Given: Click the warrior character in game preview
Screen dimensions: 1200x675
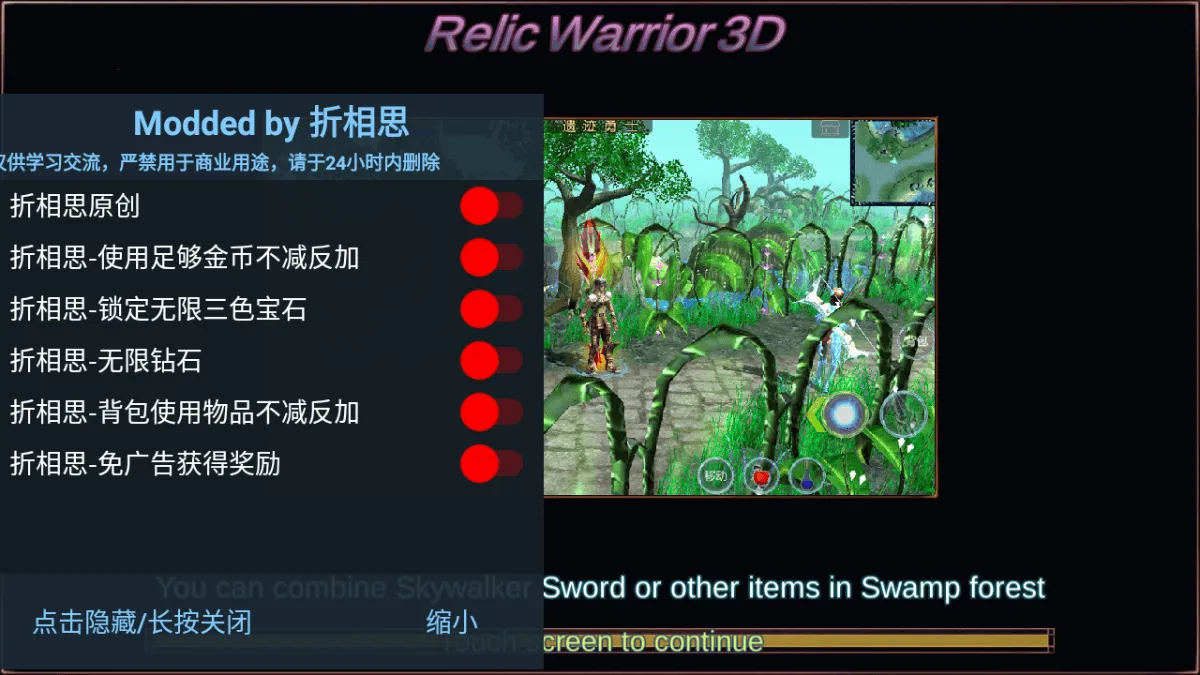Looking at the screenshot, I should [599, 325].
